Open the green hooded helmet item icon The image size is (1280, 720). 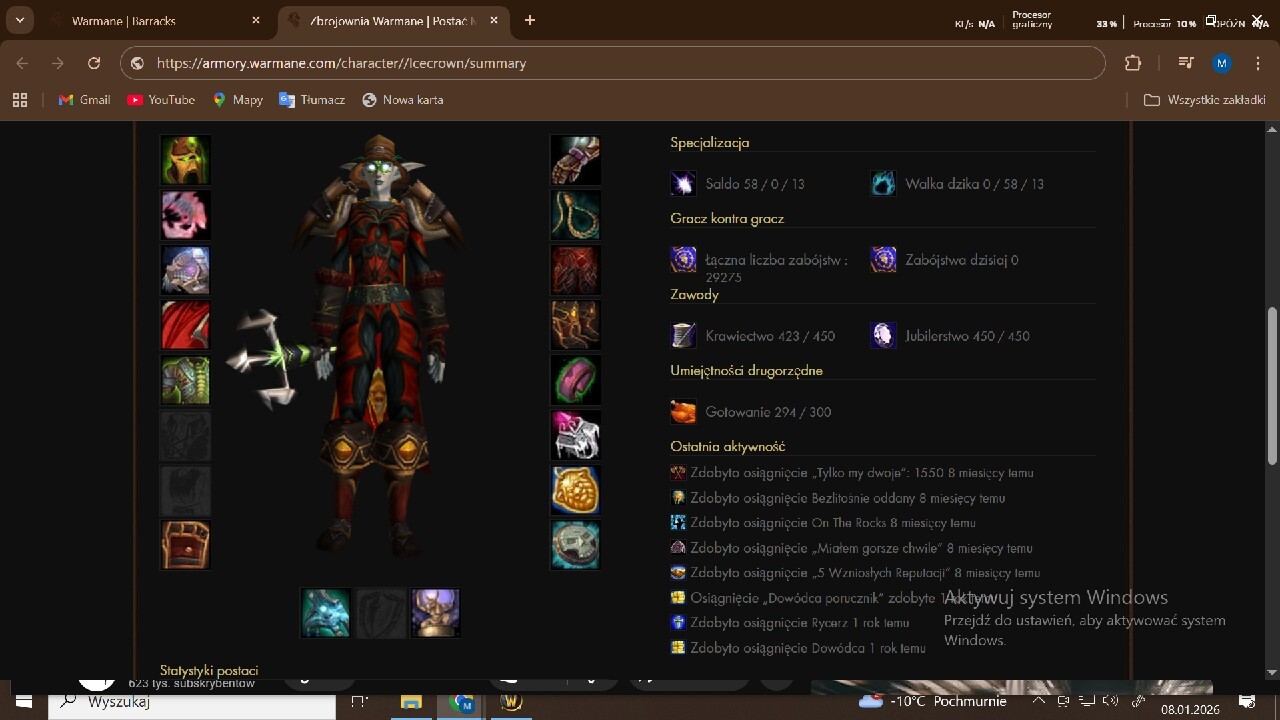pyautogui.click(x=186, y=160)
